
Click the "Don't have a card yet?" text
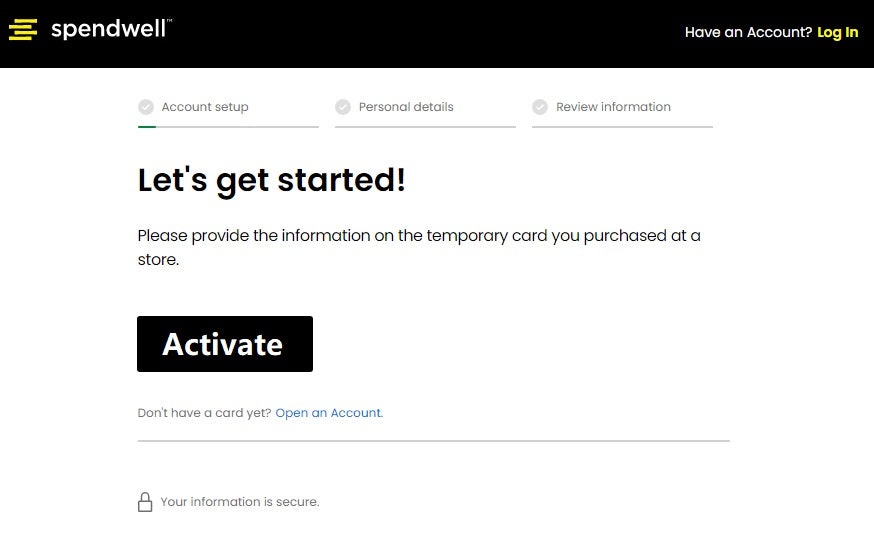[x=204, y=413]
